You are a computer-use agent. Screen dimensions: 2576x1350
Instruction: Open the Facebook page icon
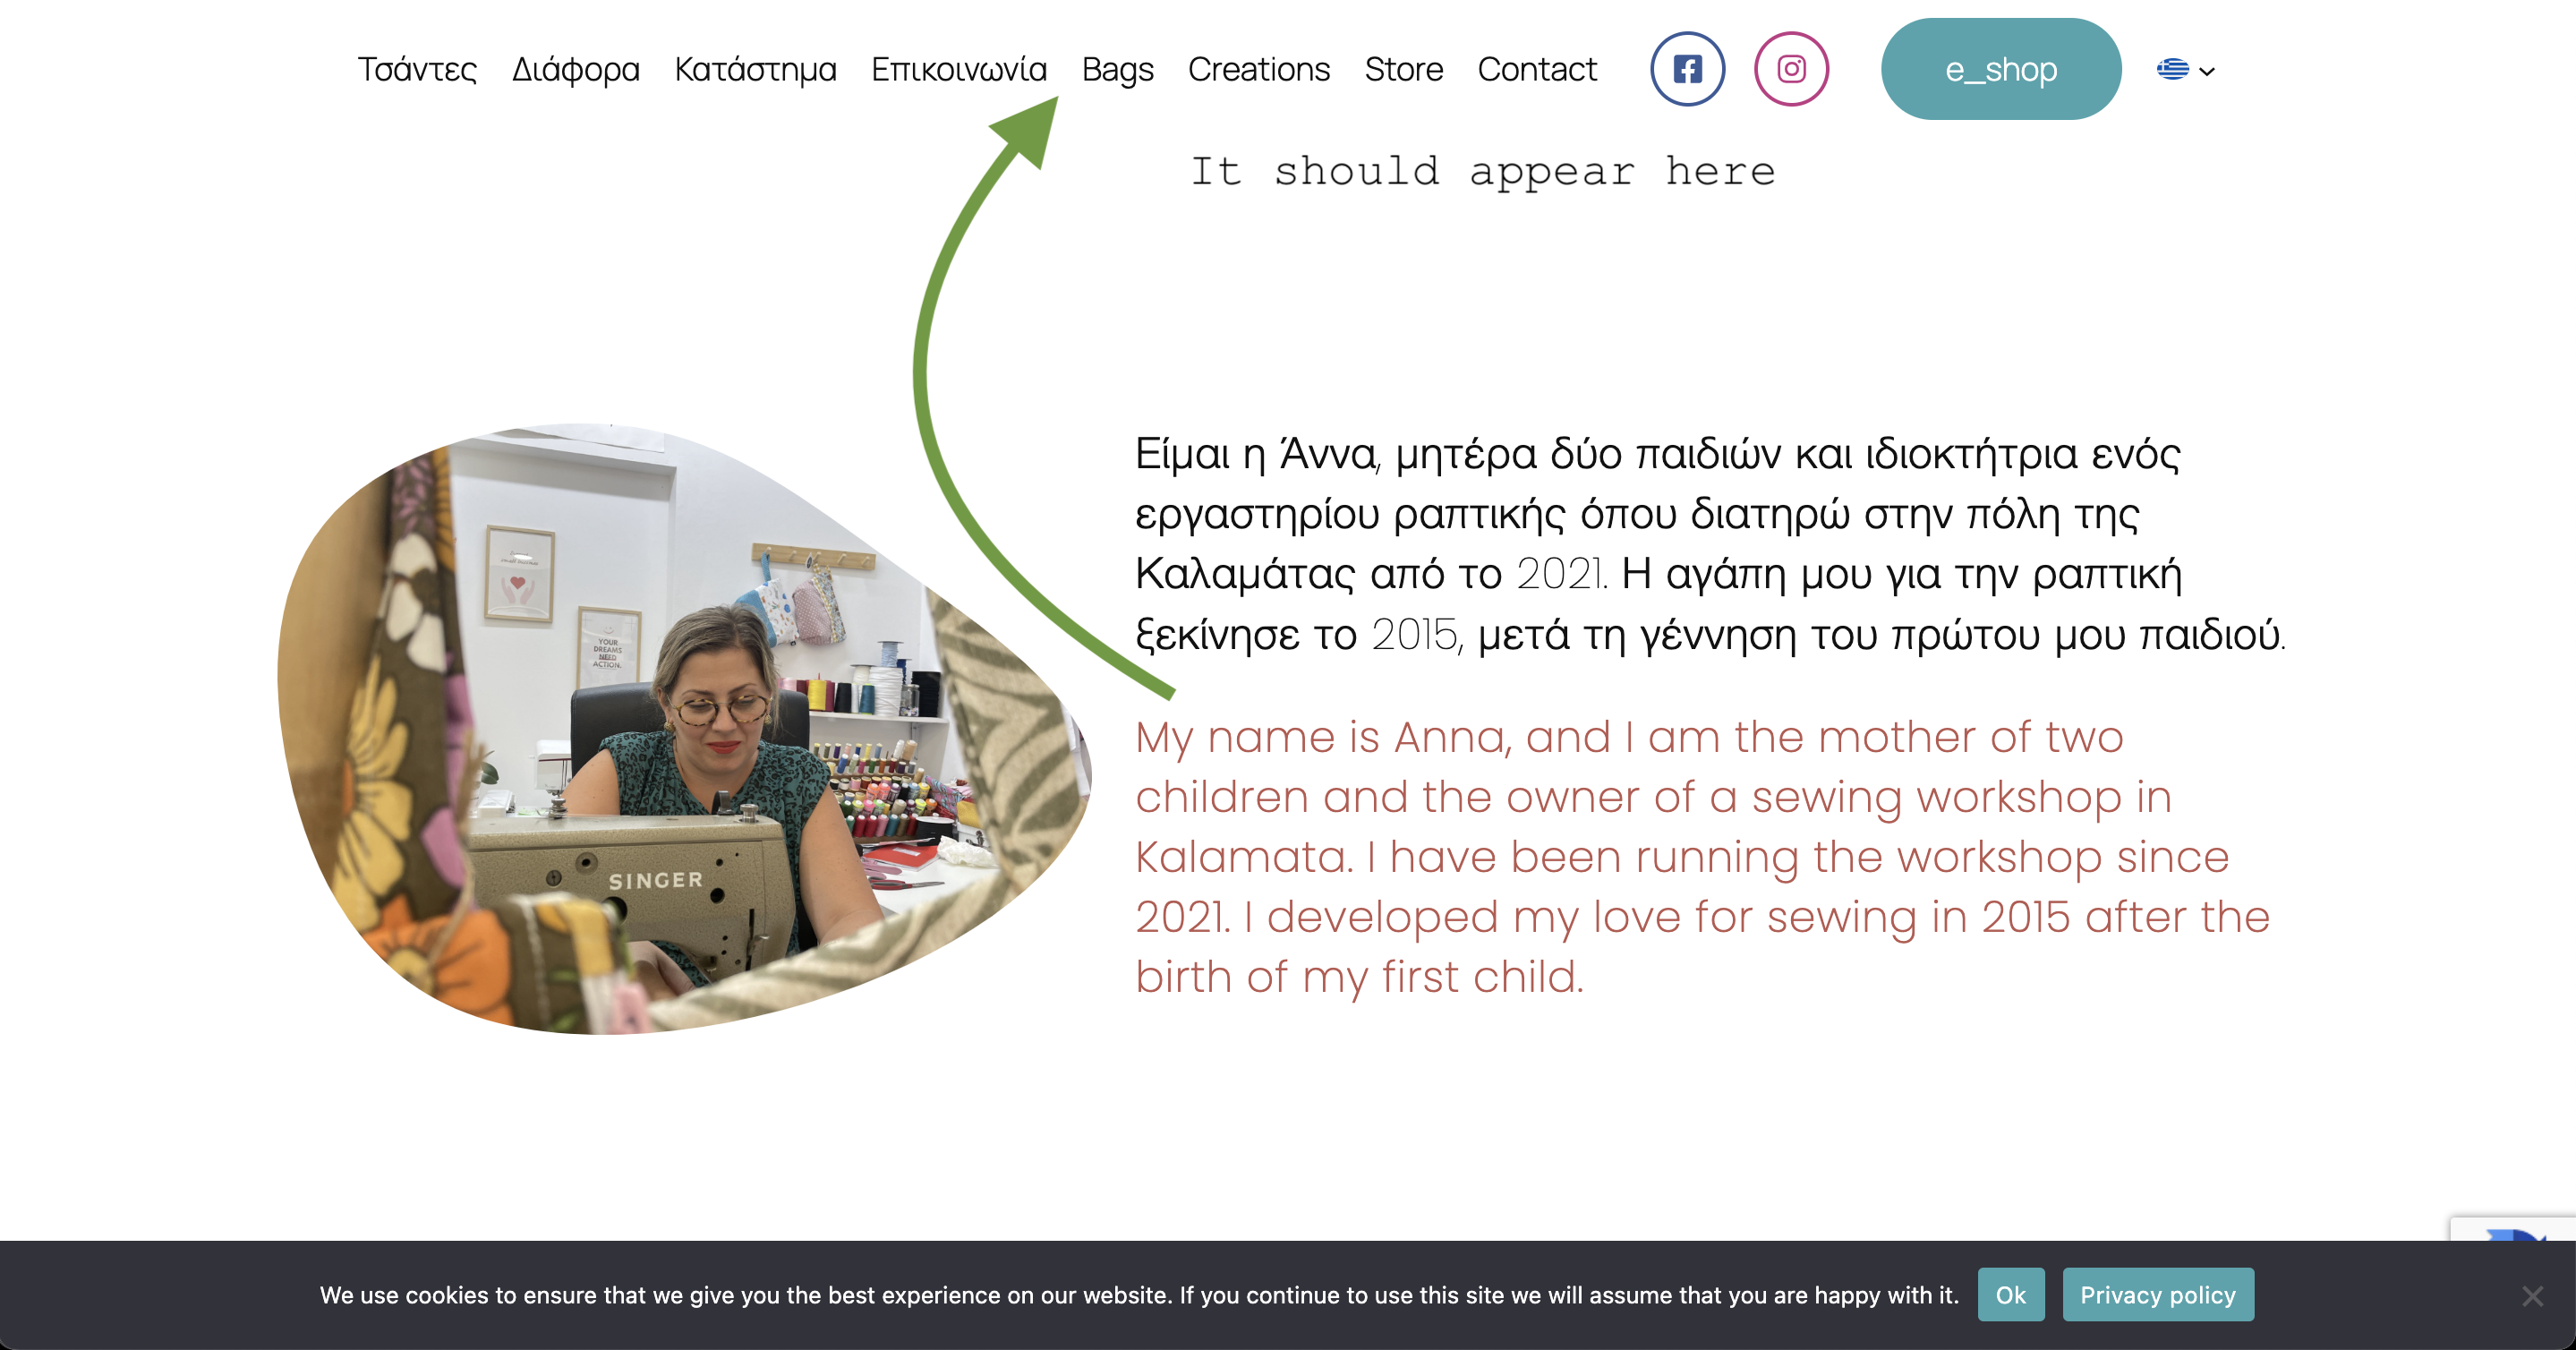click(1687, 69)
